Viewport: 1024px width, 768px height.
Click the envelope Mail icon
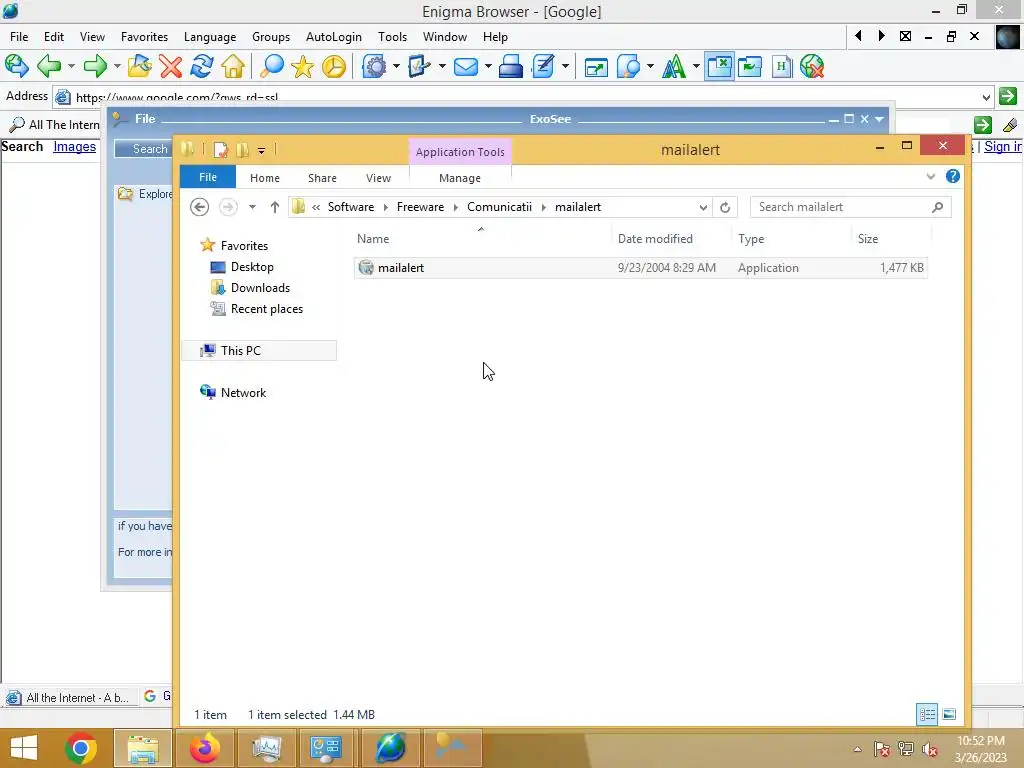pos(466,66)
